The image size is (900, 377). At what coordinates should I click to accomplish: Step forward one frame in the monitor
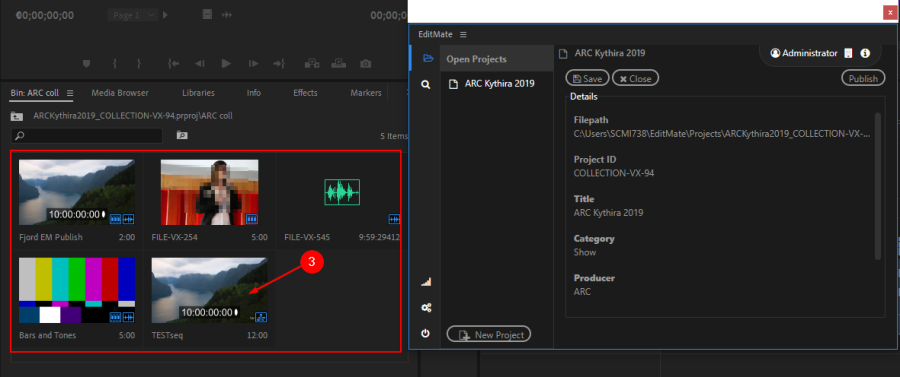click(x=253, y=64)
